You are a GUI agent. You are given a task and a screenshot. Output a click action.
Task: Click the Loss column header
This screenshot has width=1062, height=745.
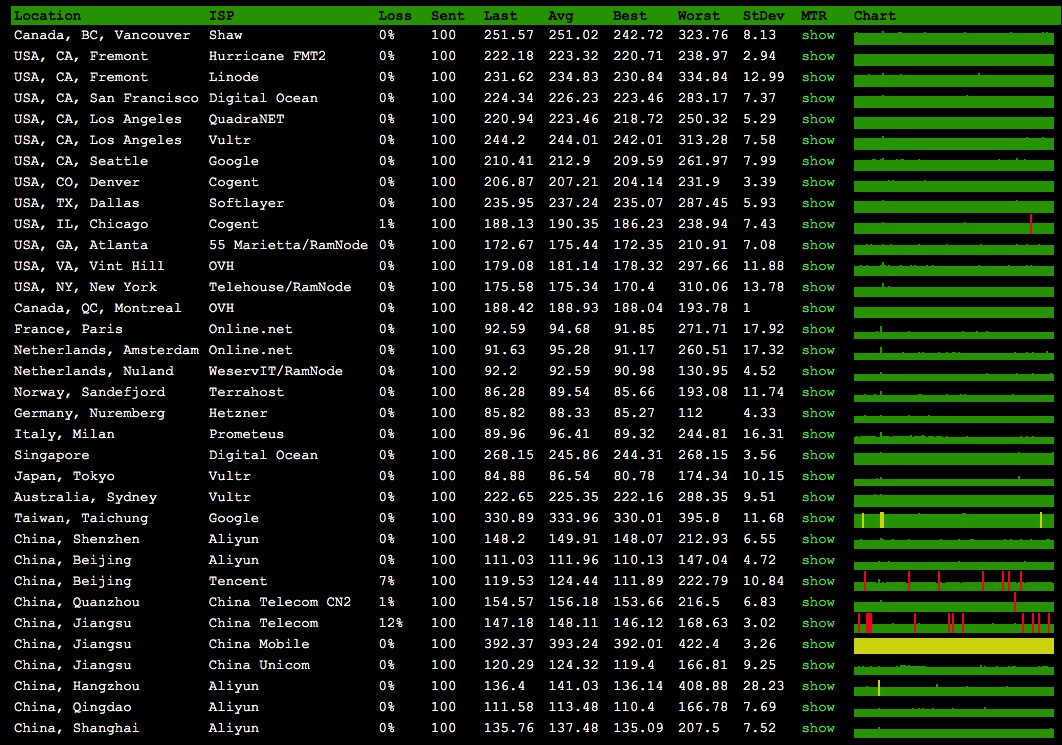[x=395, y=16]
